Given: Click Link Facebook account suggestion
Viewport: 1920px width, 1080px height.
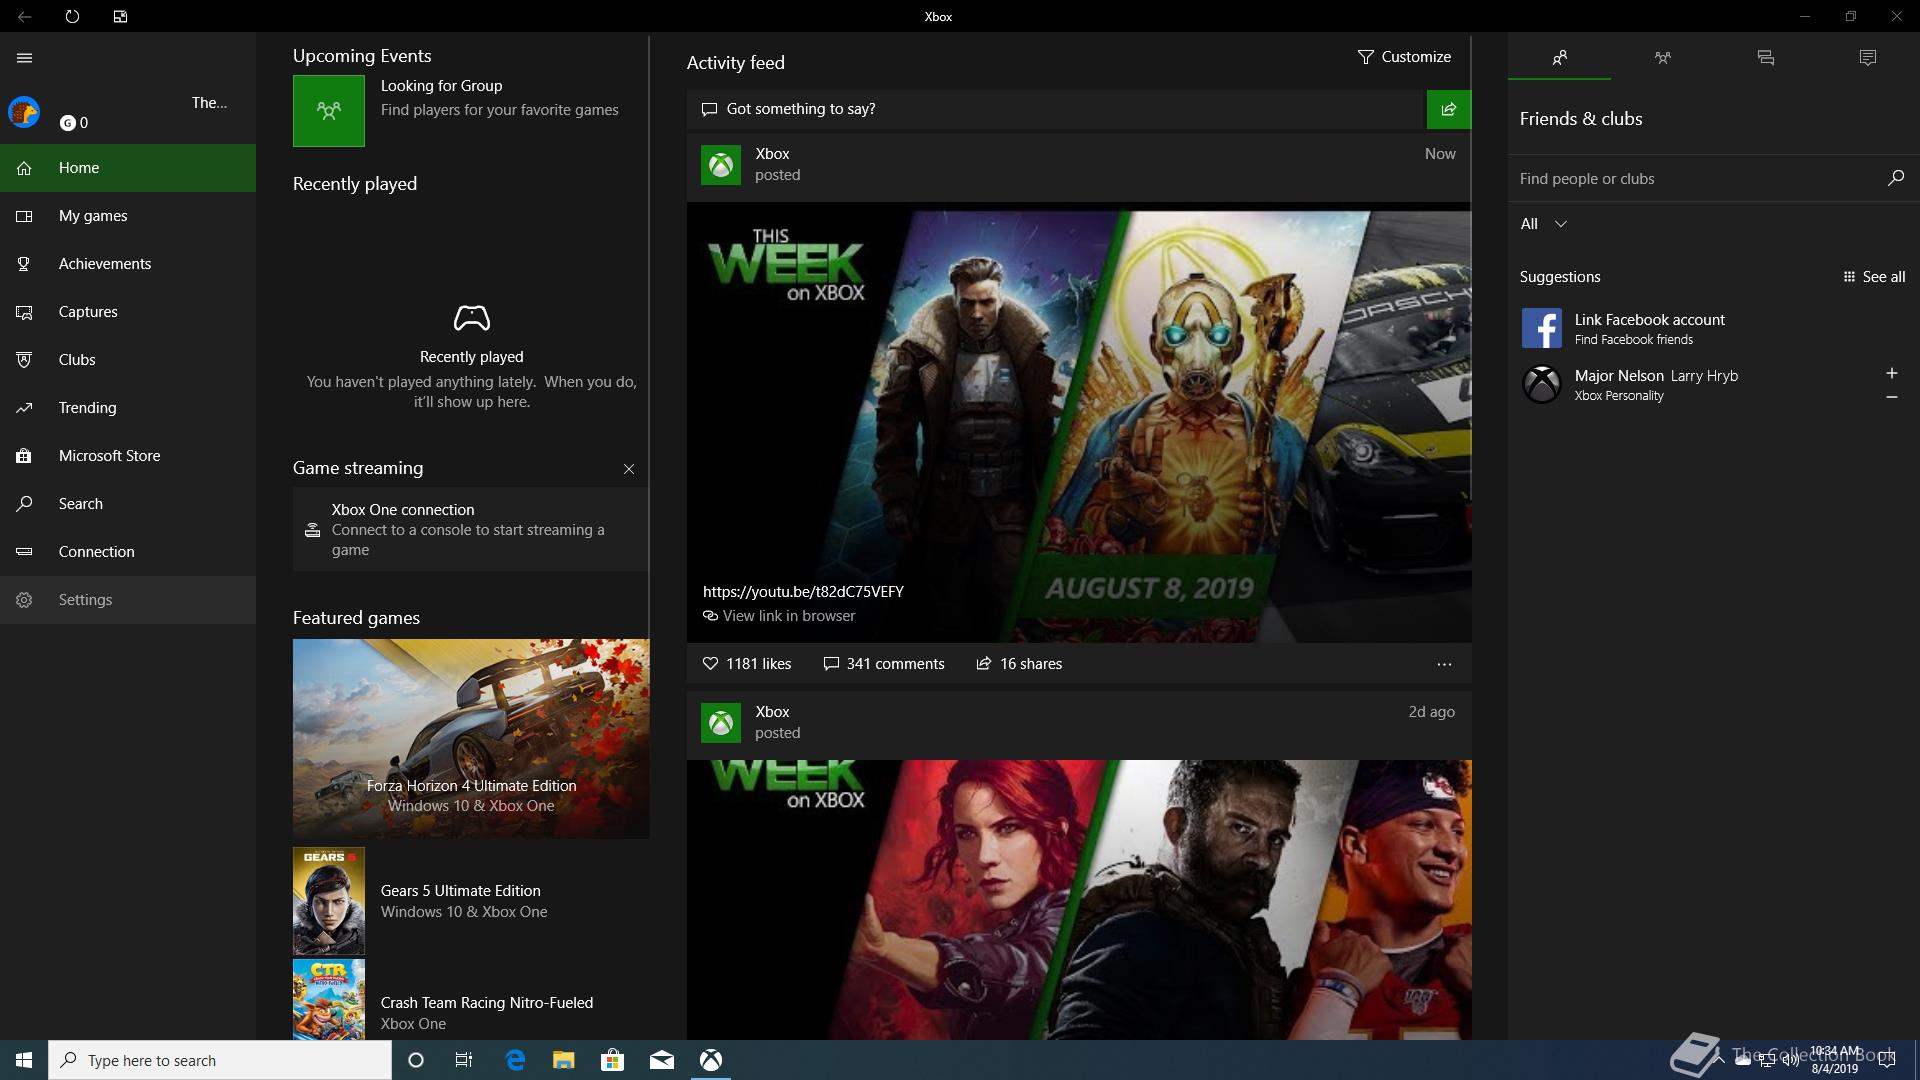Looking at the screenshot, I should click(x=1714, y=328).
